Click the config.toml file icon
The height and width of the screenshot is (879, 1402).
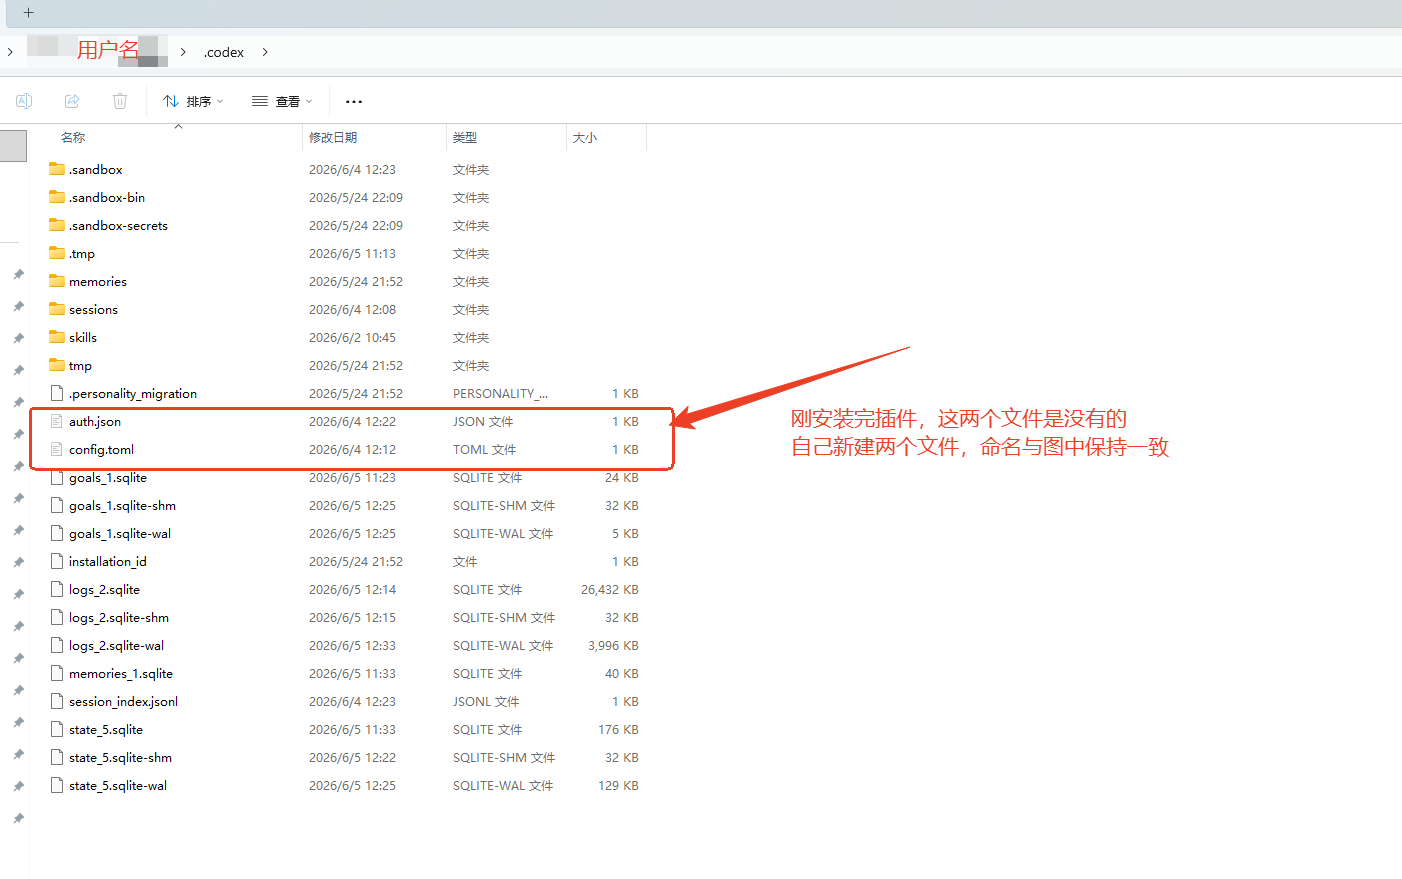(57, 449)
